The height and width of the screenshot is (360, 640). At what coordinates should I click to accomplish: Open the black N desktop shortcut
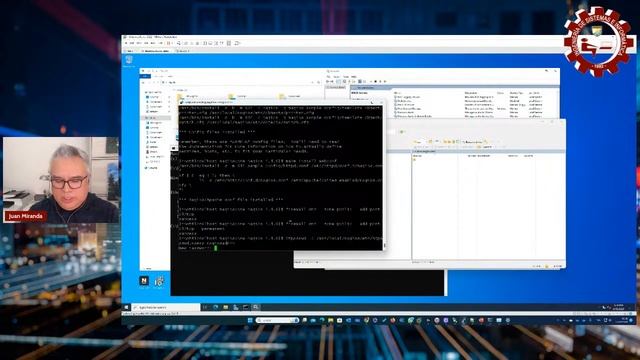coord(144,282)
